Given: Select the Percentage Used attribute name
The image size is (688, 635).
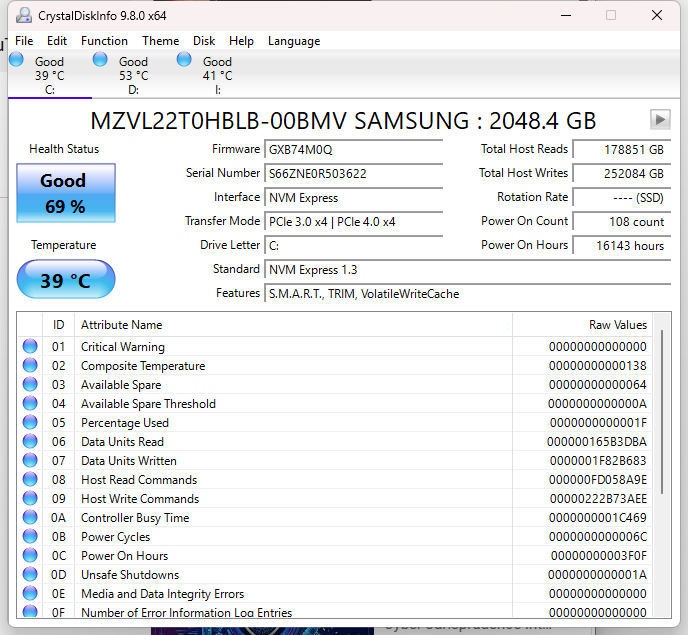Looking at the screenshot, I should click(125, 423).
